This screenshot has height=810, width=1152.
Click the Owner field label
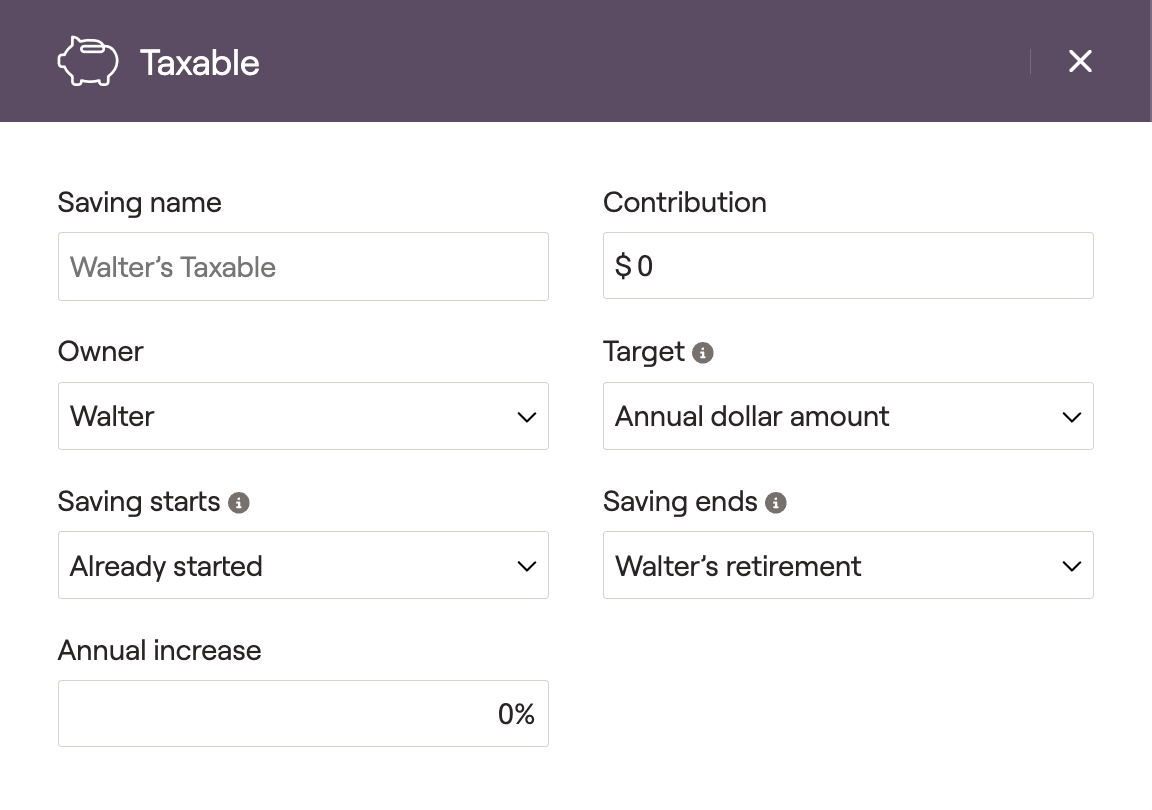101,352
